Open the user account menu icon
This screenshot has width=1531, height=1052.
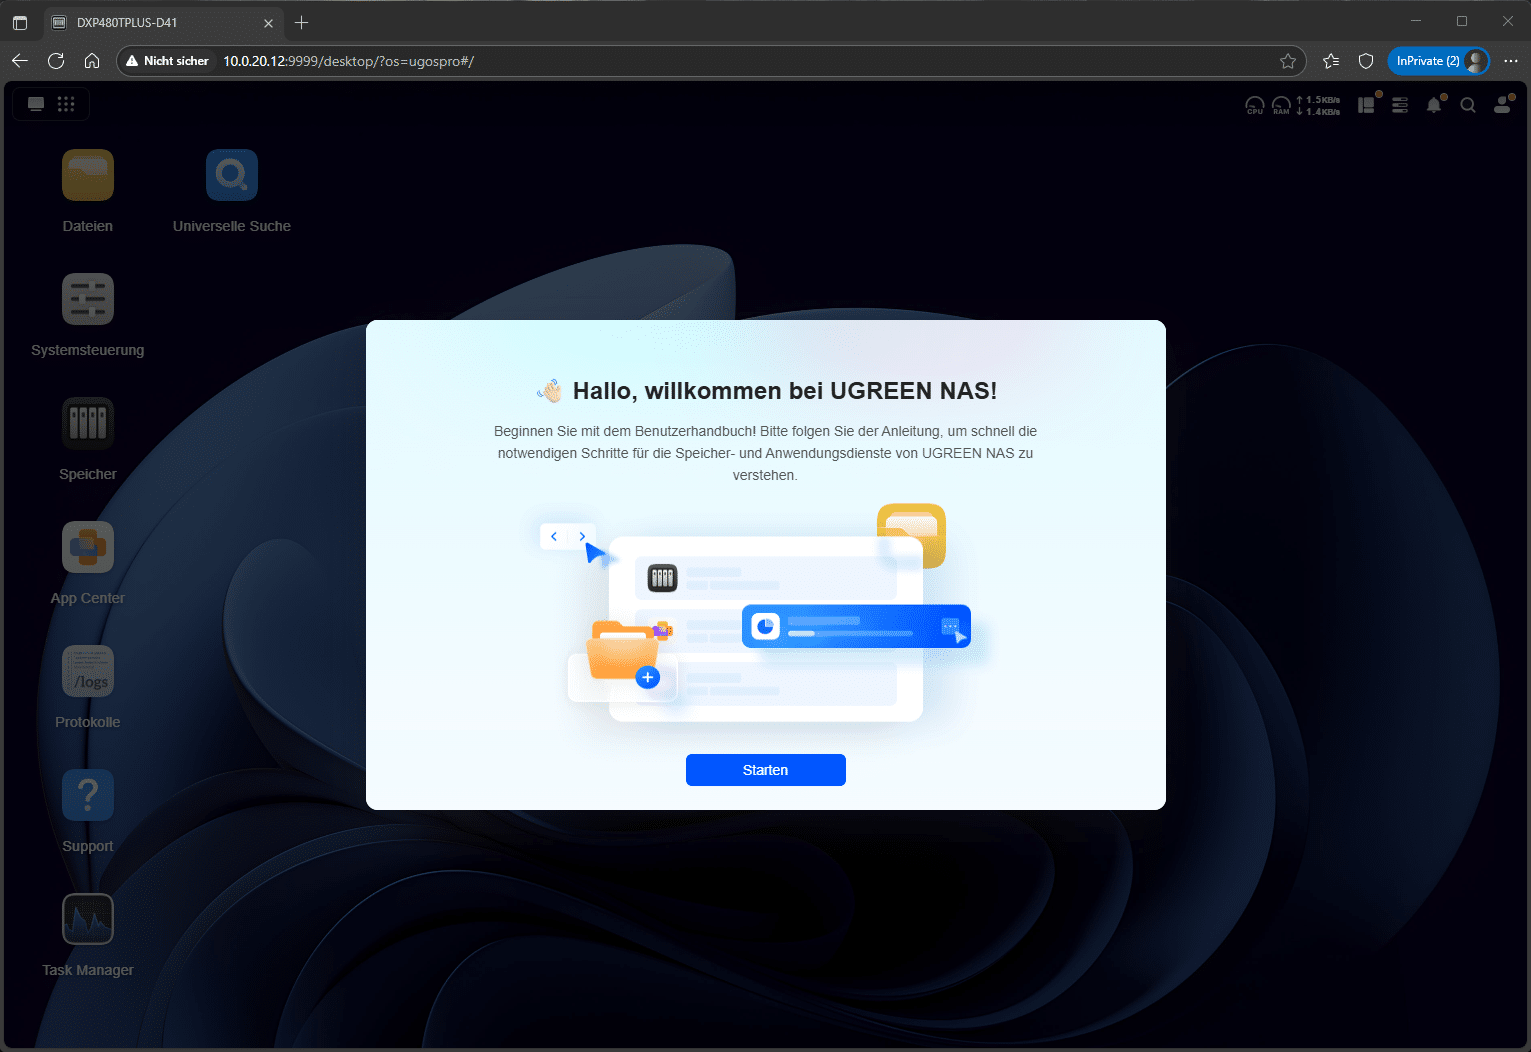(1502, 105)
